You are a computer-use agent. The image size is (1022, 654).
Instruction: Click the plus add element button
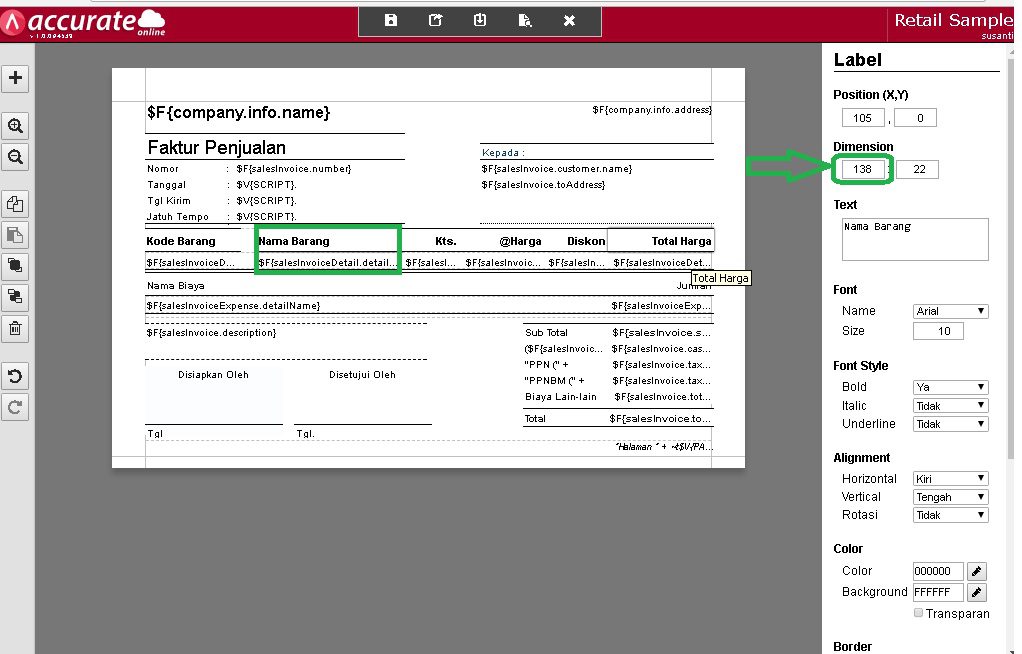point(16,78)
